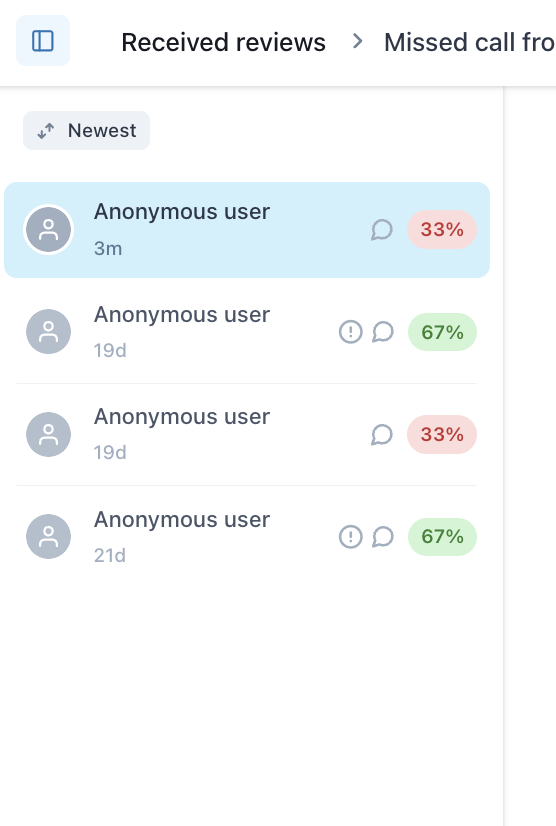Click the comment icon on second 19d review
The width and height of the screenshot is (556, 826).
(382, 435)
